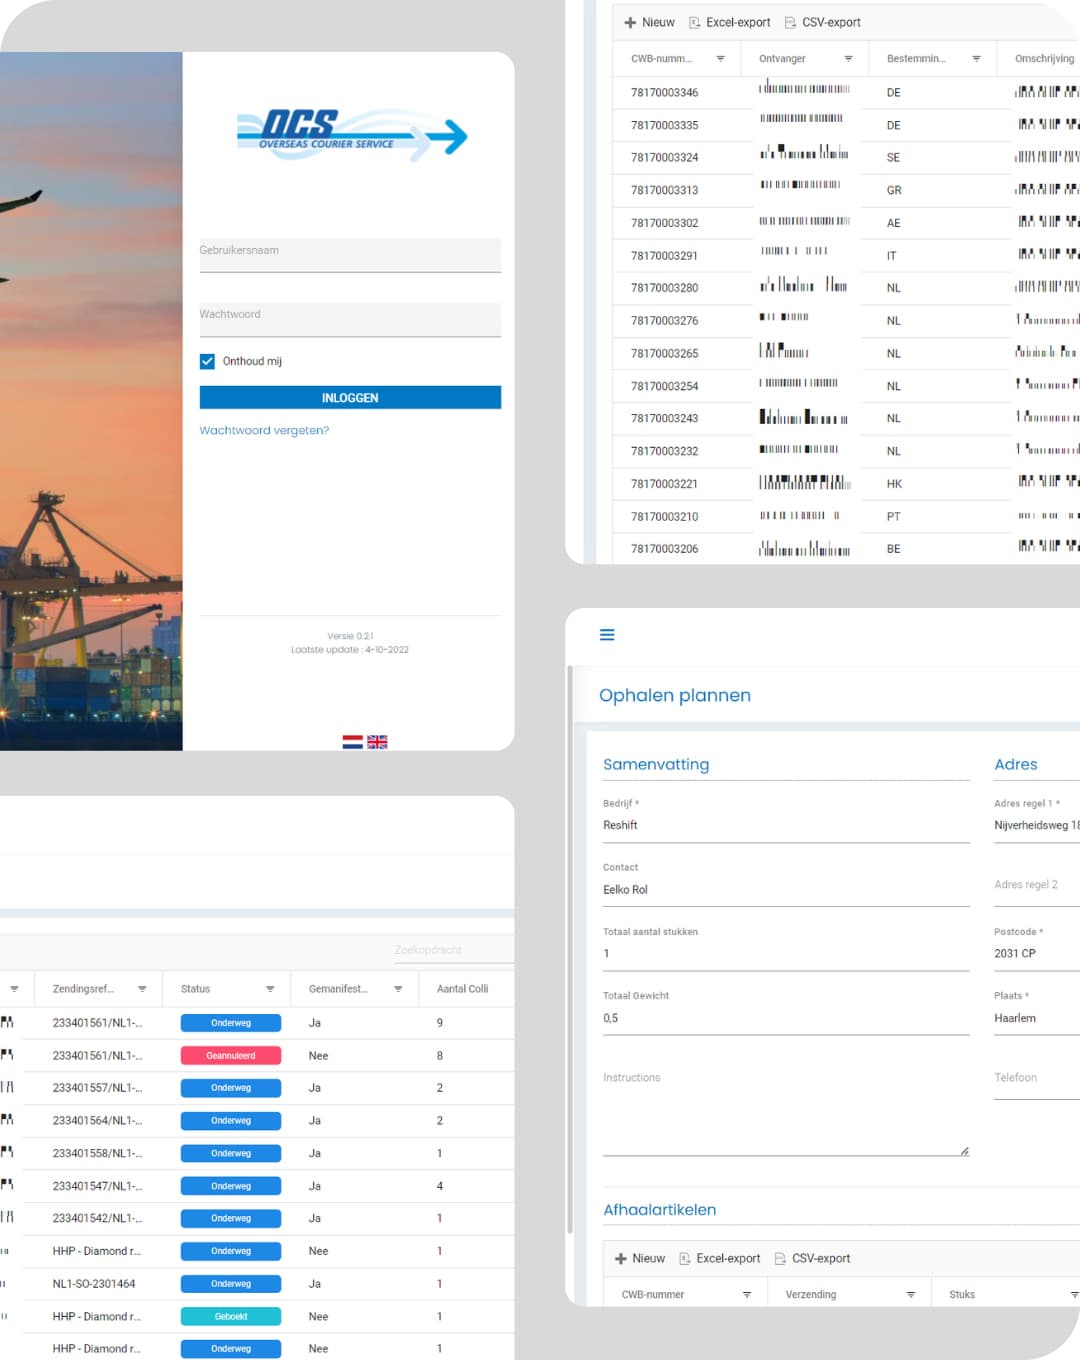Switch language using the Dutch flag
This screenshot has width=1080, height=1360.
pyautogui.click(x=352, y=742)
